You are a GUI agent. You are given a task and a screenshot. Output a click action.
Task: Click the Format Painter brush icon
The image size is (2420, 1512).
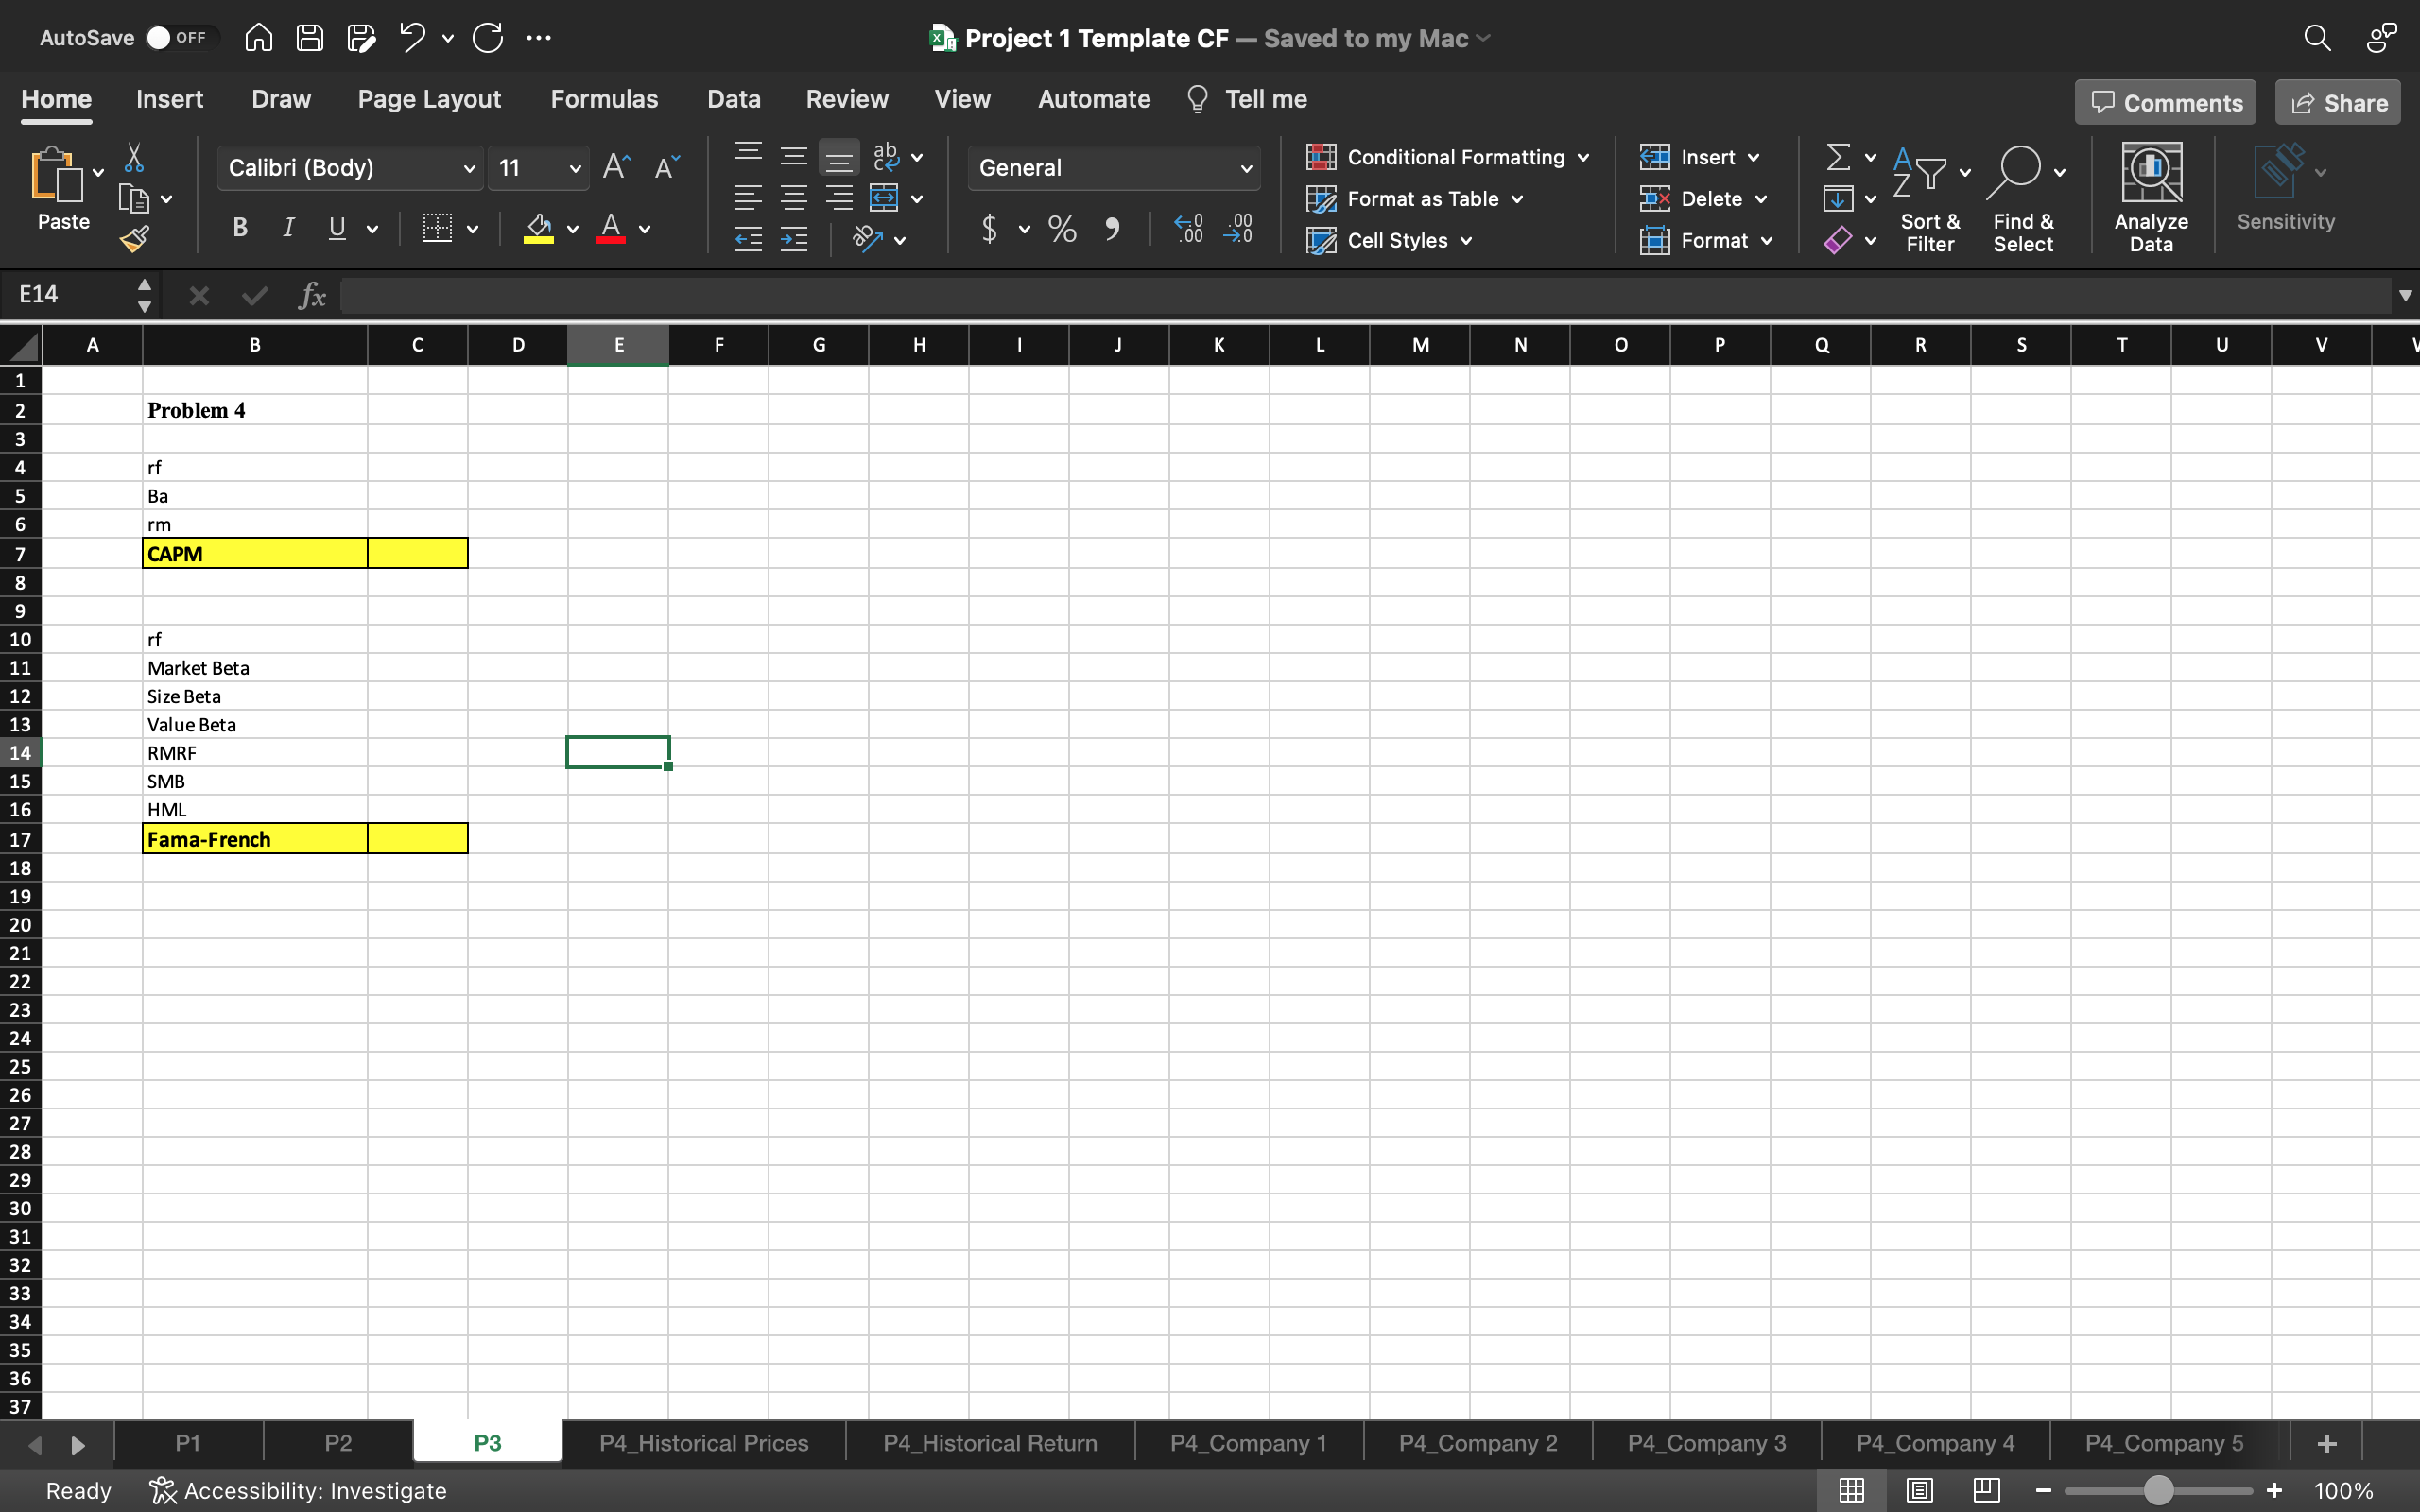[x=134, y=239]
